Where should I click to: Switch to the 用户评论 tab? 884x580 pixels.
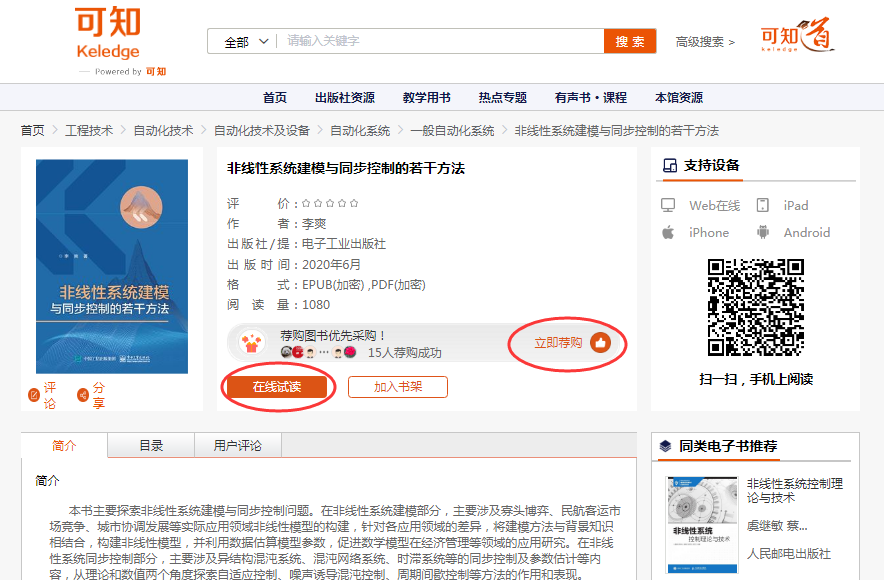[238, 446]
